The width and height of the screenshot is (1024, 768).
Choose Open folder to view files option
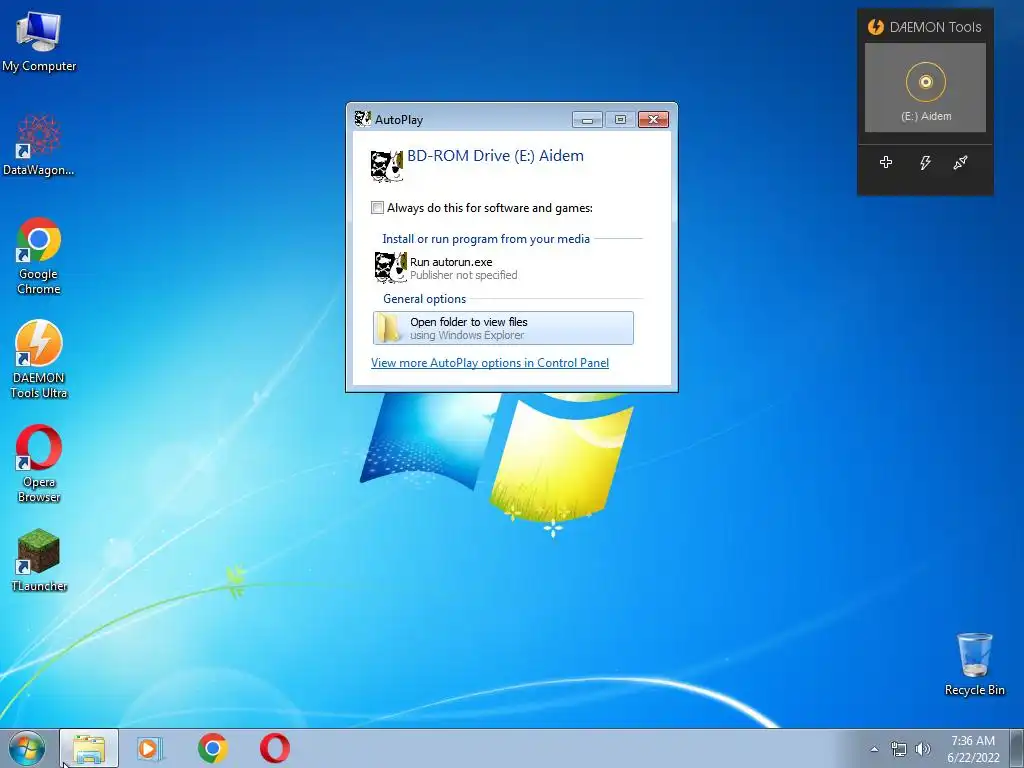[503, 328]
